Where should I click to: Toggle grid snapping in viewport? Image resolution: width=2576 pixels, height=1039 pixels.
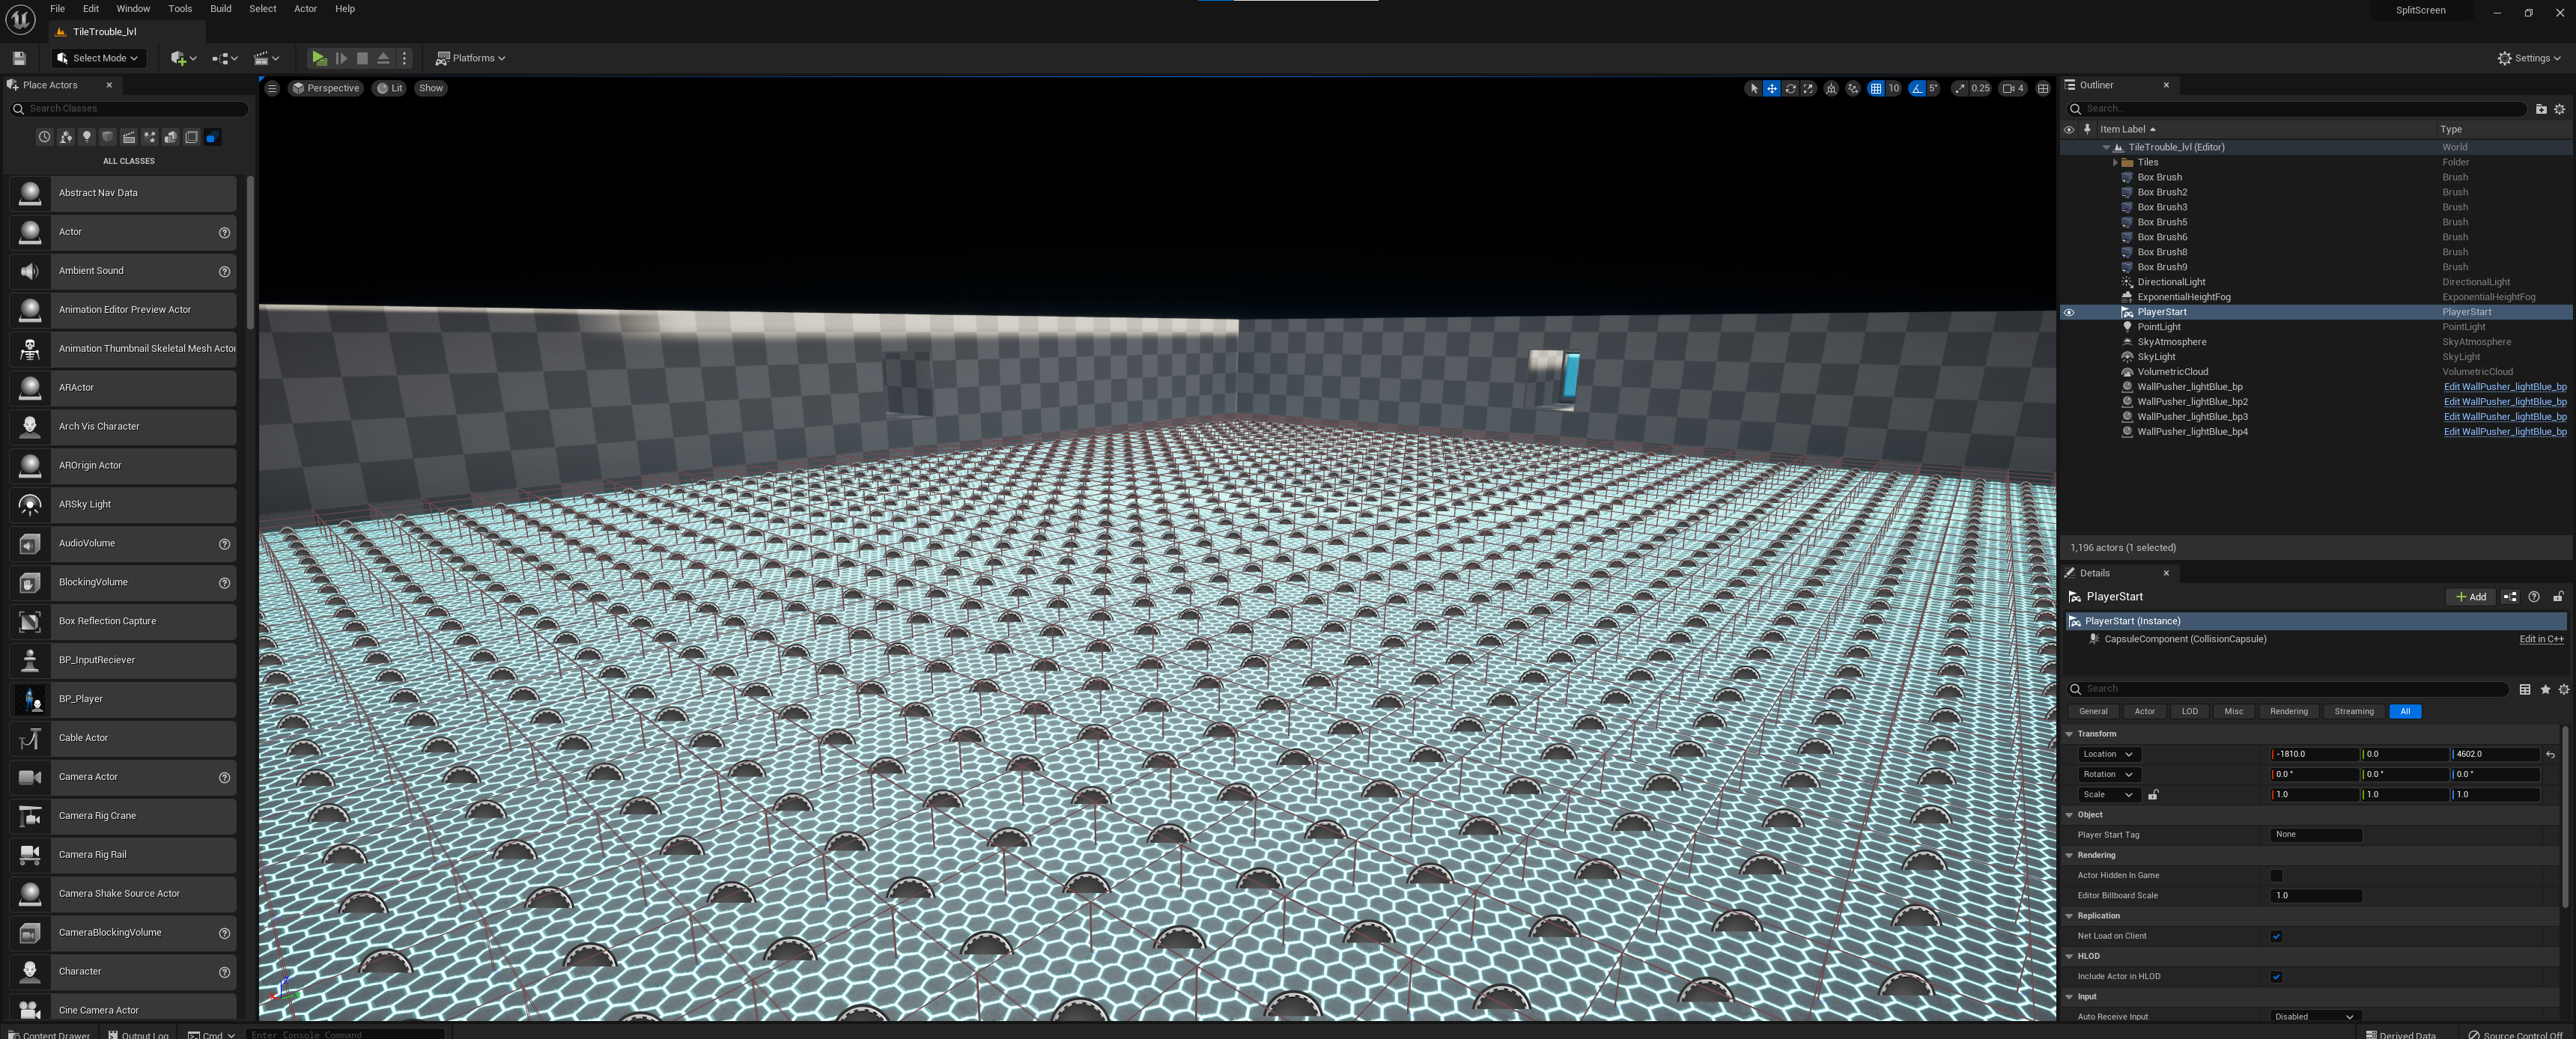coord(1876,88)
